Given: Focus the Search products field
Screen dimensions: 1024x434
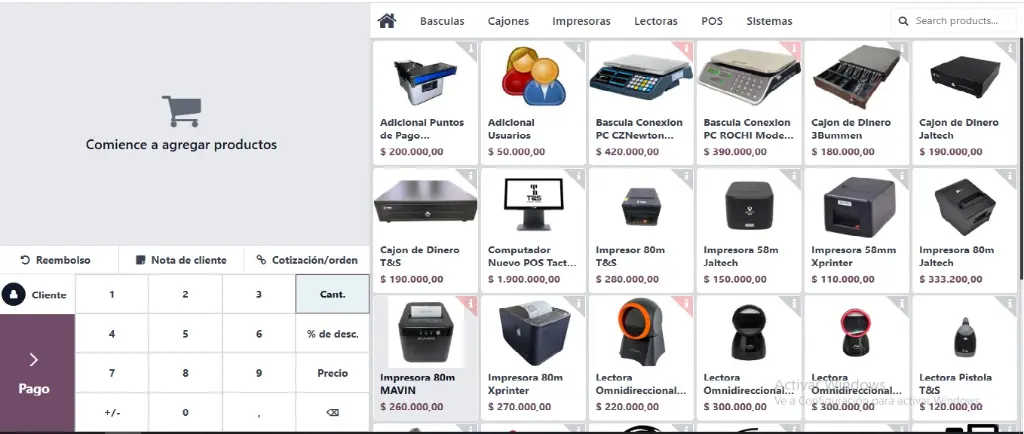Looking at the screenshot, I should [x=955, y=21].
